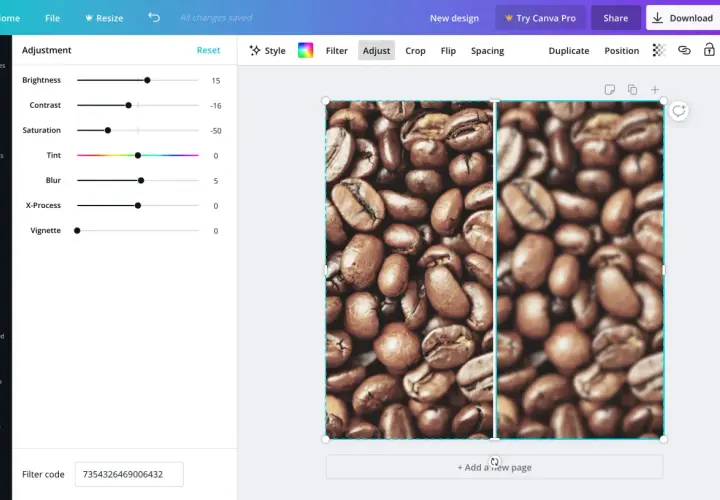Click the Download button

point(683,18)
